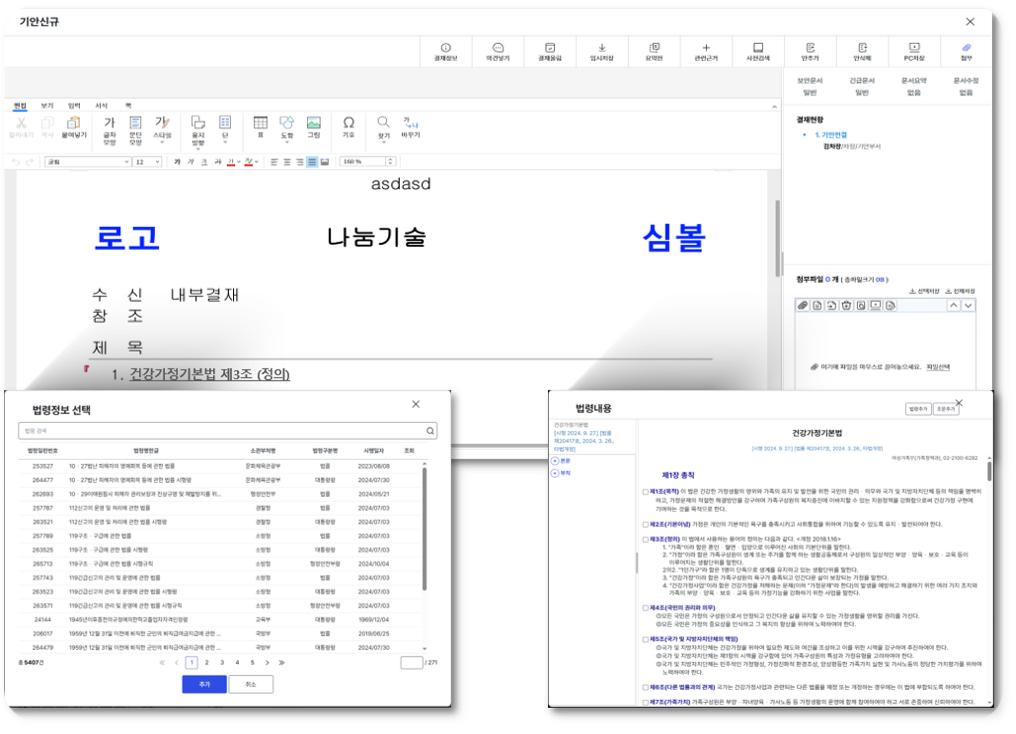Click the 조문추가 button
The width and height of the screenshot is (1016, 734).
pyautogui.click(x=945, y=409)
